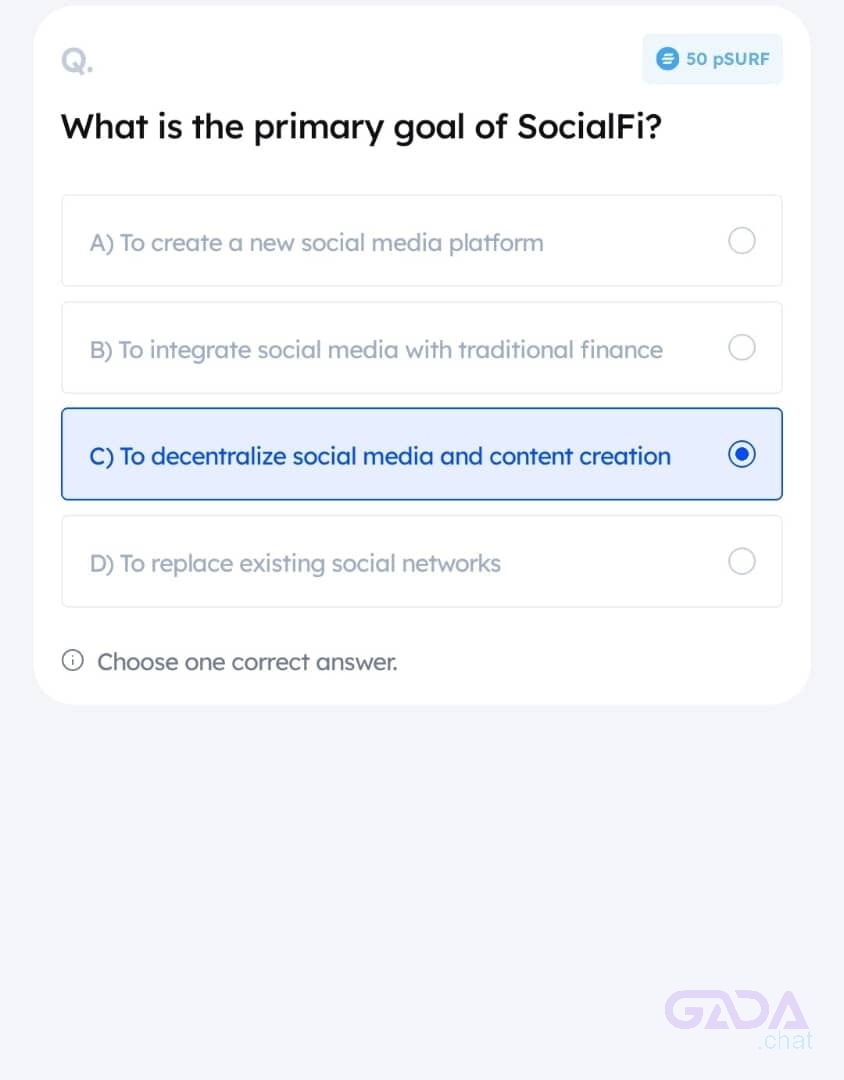Select radio button for option A

tap(741, 241)
